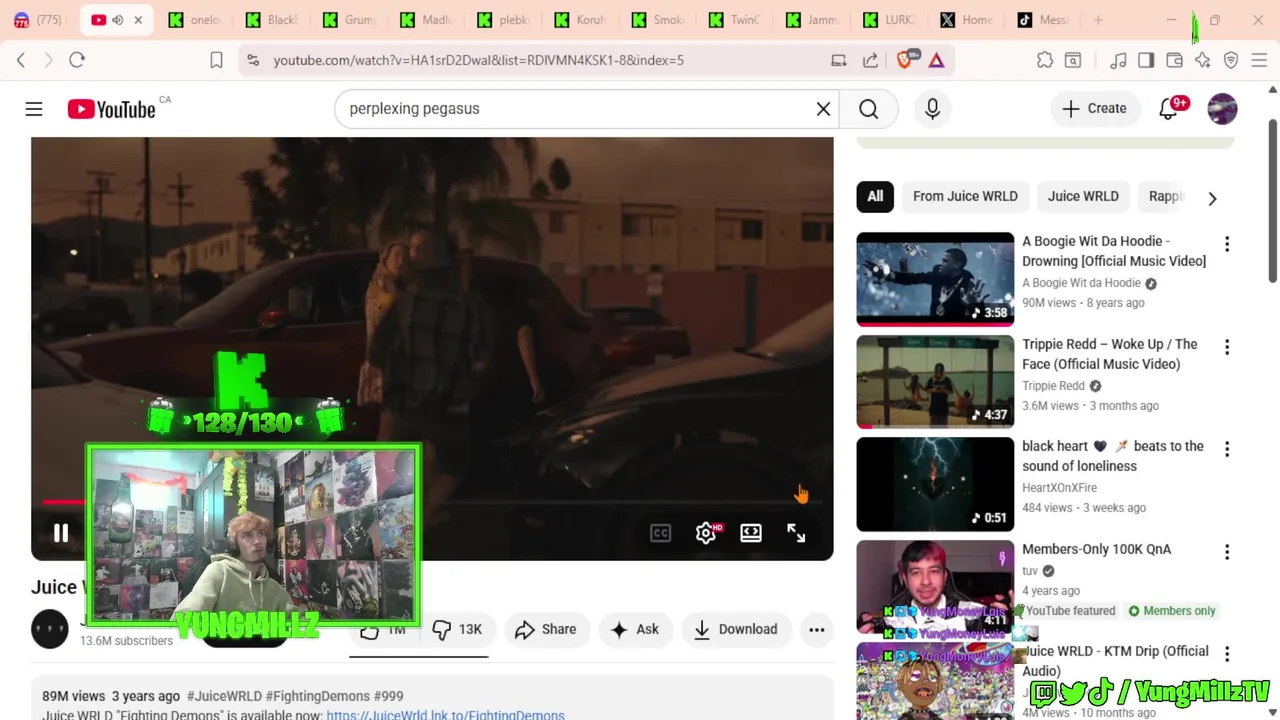Open Leo AI sparkle icon in toolbar

coord(1203,60)
